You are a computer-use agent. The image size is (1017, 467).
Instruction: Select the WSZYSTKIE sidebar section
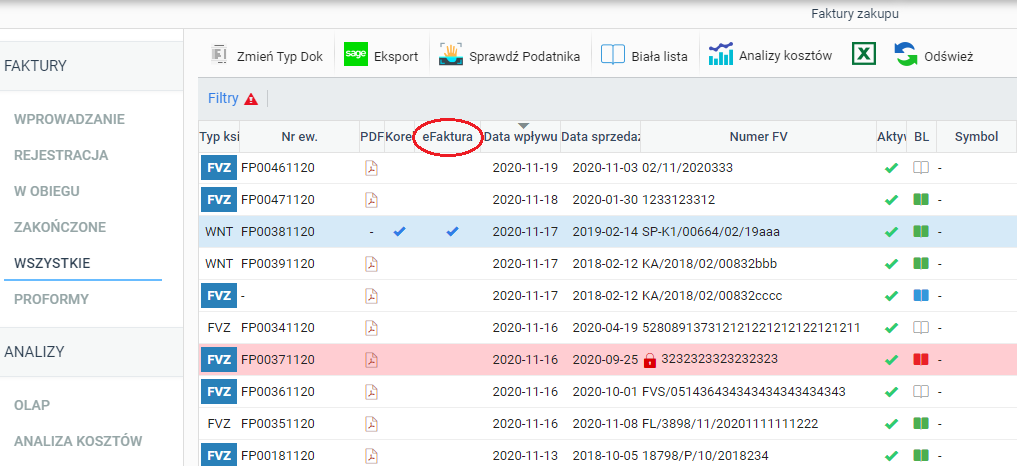click(52, 263)
